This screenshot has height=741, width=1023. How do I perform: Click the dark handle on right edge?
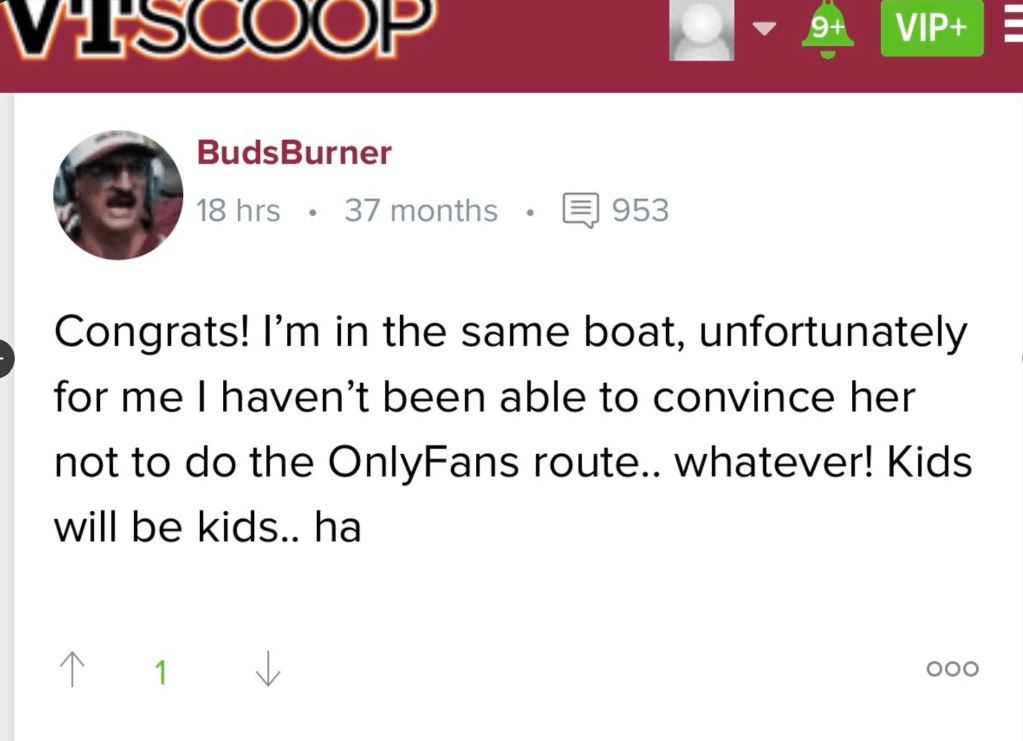pyautogui.click(x=1020, y=358)
